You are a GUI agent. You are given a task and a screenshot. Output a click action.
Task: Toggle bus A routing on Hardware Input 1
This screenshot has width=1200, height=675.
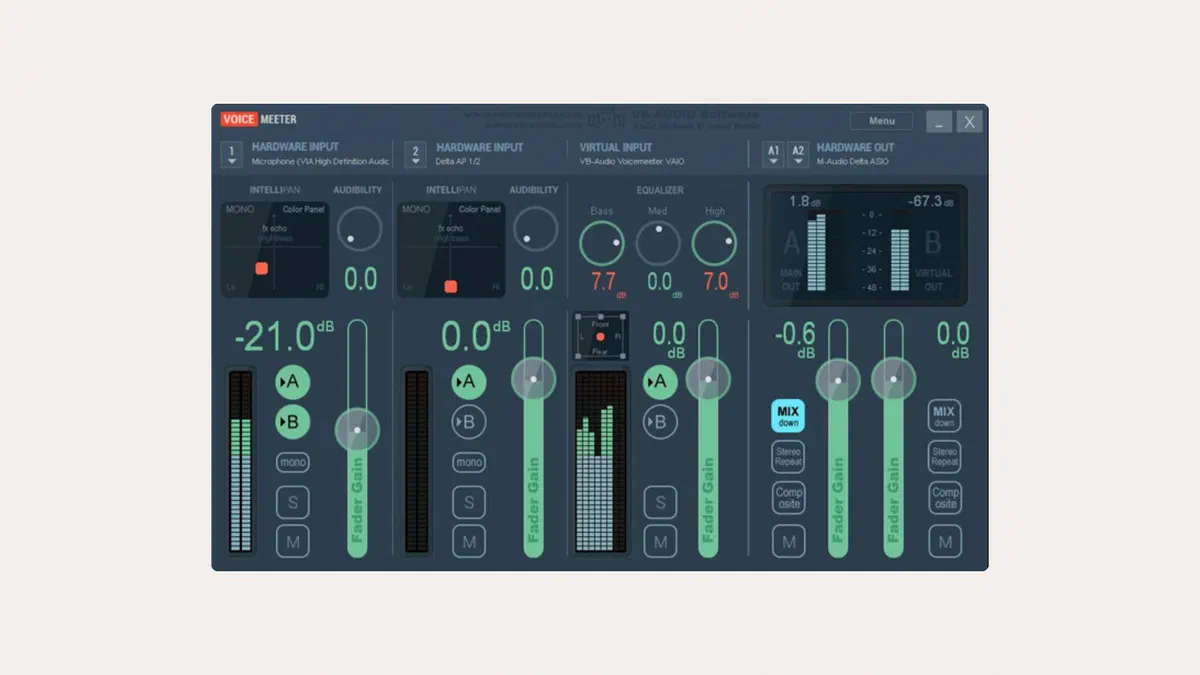pos(292,381)
